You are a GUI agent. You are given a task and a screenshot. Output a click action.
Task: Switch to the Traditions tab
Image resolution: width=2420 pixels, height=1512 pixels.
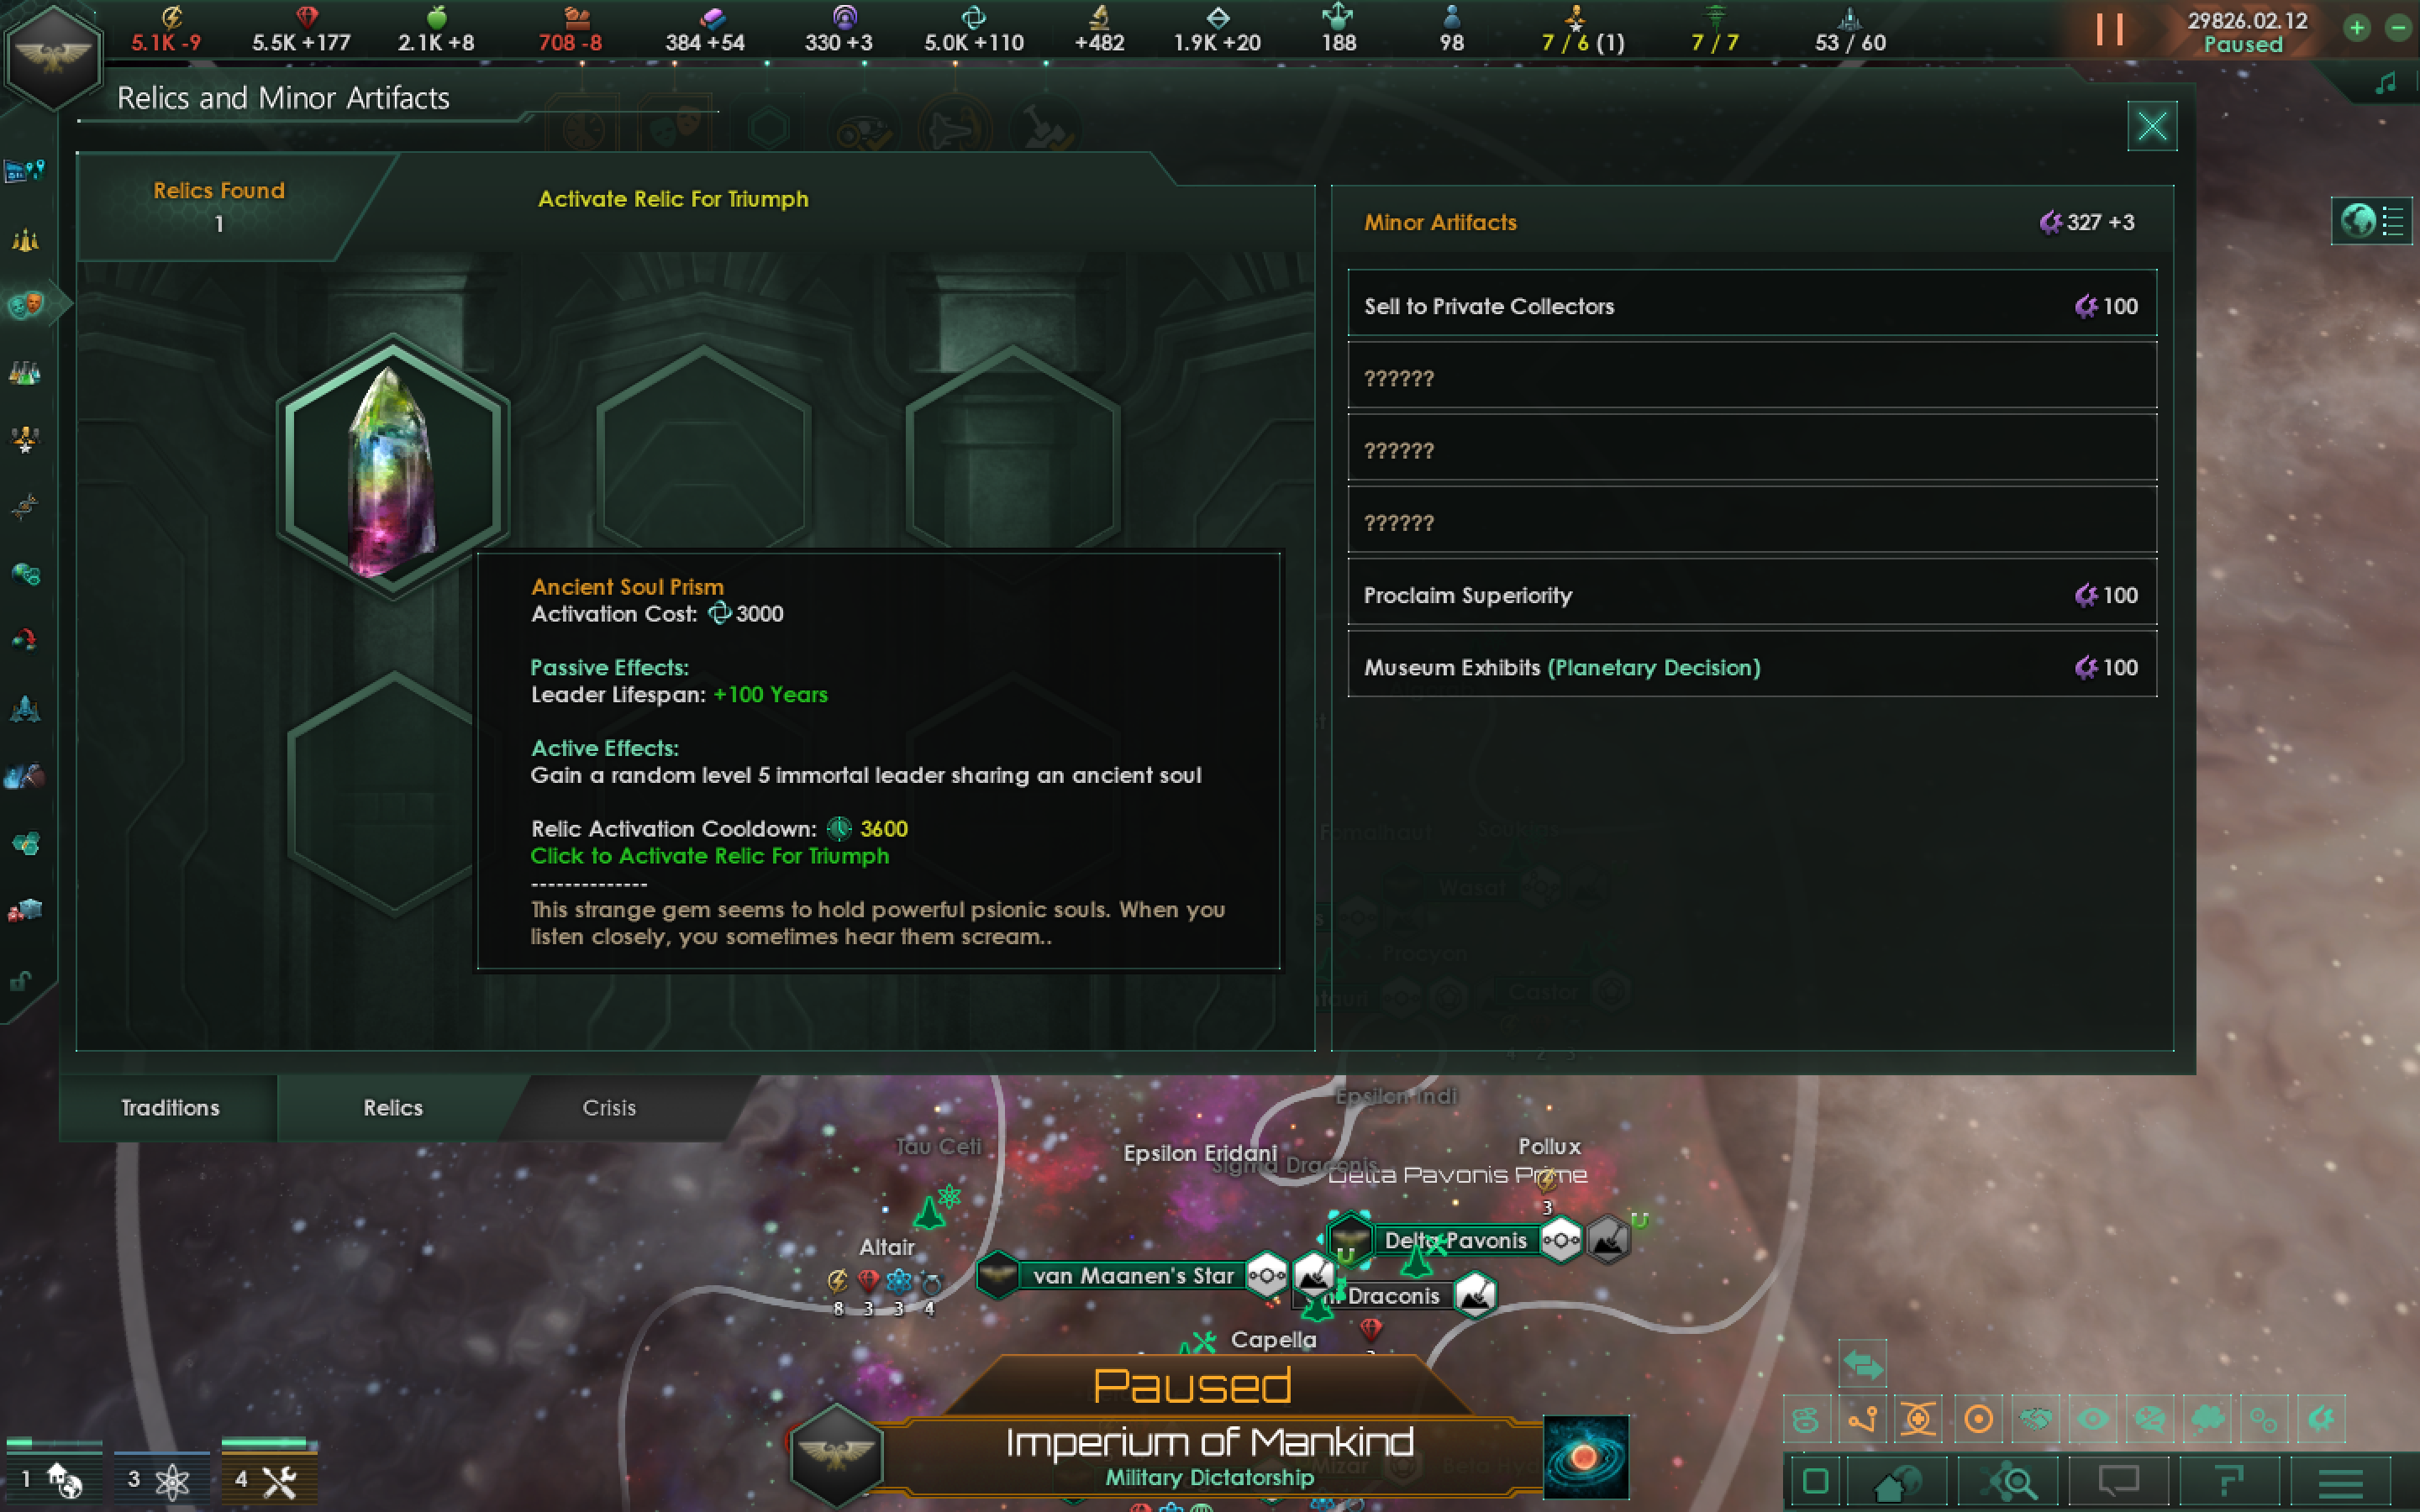click(x=170, y=1108)
